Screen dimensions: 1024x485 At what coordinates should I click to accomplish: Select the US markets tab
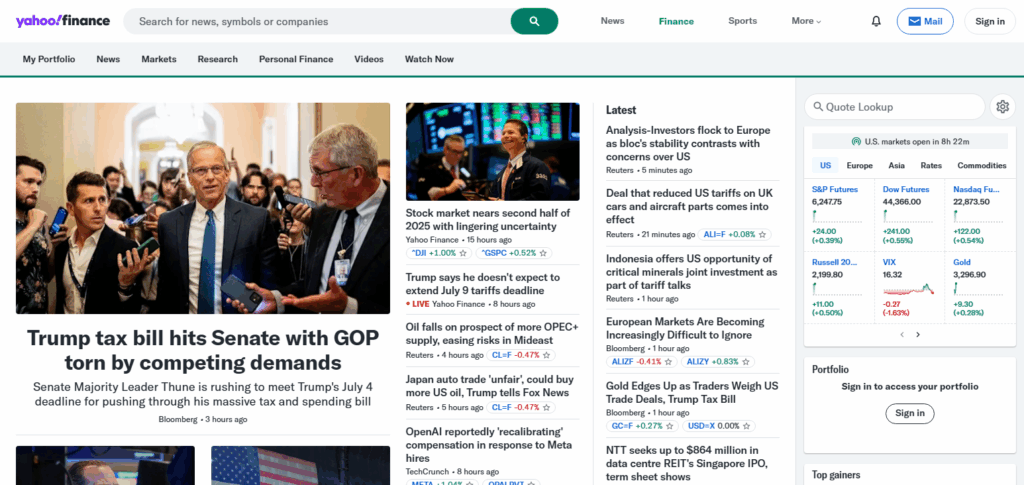(825, 165)
